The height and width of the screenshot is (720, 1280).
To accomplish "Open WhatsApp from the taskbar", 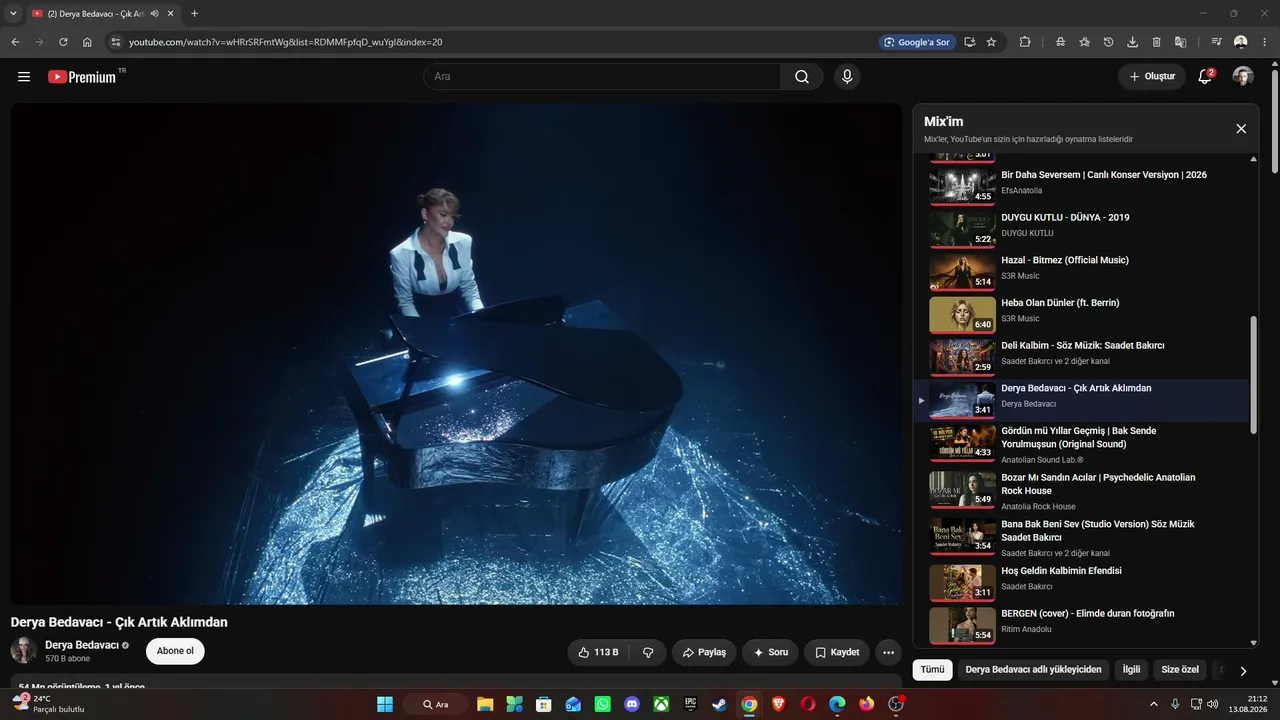I will point(602,704).
